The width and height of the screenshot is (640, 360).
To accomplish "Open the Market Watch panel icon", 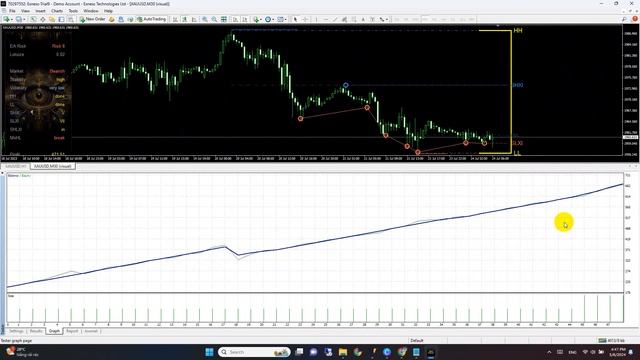I will pos(33,19).
